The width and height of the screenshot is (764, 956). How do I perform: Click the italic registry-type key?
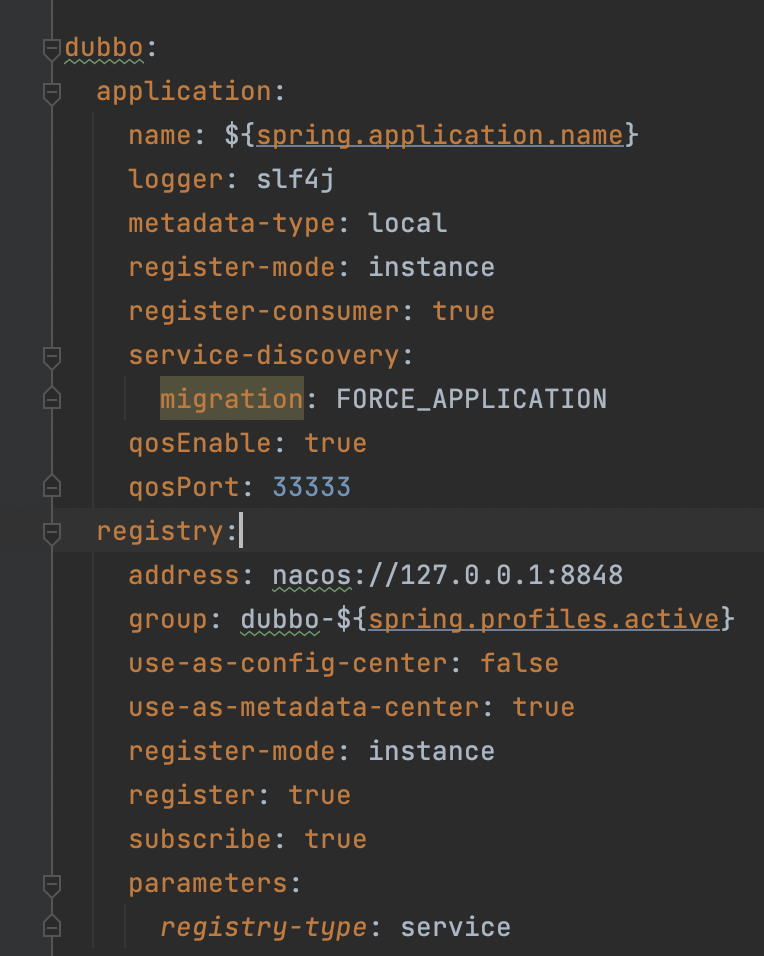click(x=263, y=927)
